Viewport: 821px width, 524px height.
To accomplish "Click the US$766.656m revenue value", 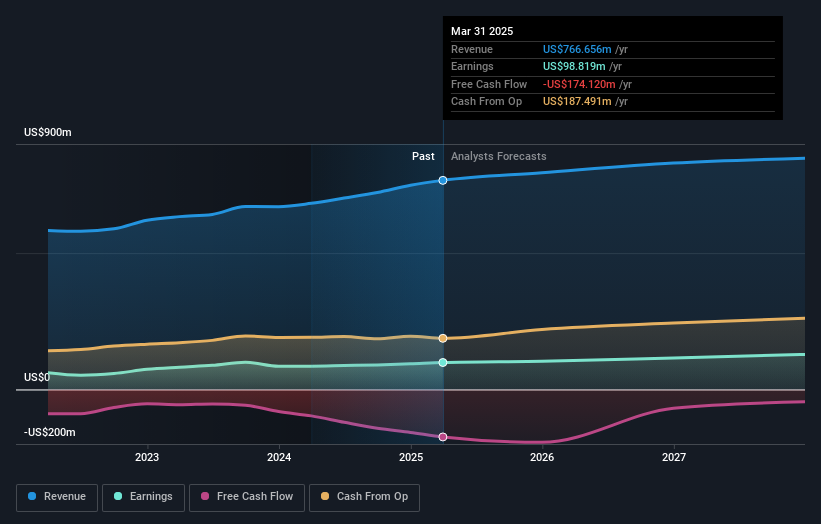I will click(577, 49).
